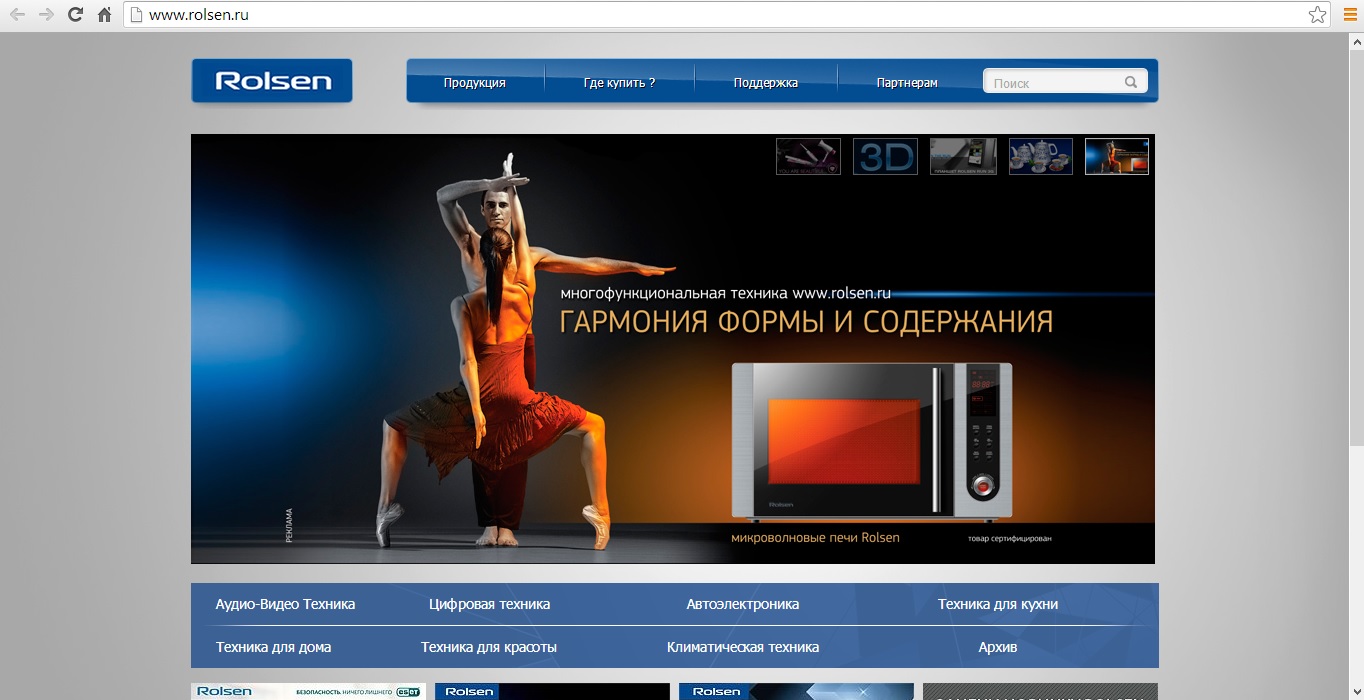This screenshot has height=700, width=1364.
Task: Reload the page with refresh icon
Action: point(75,15)
